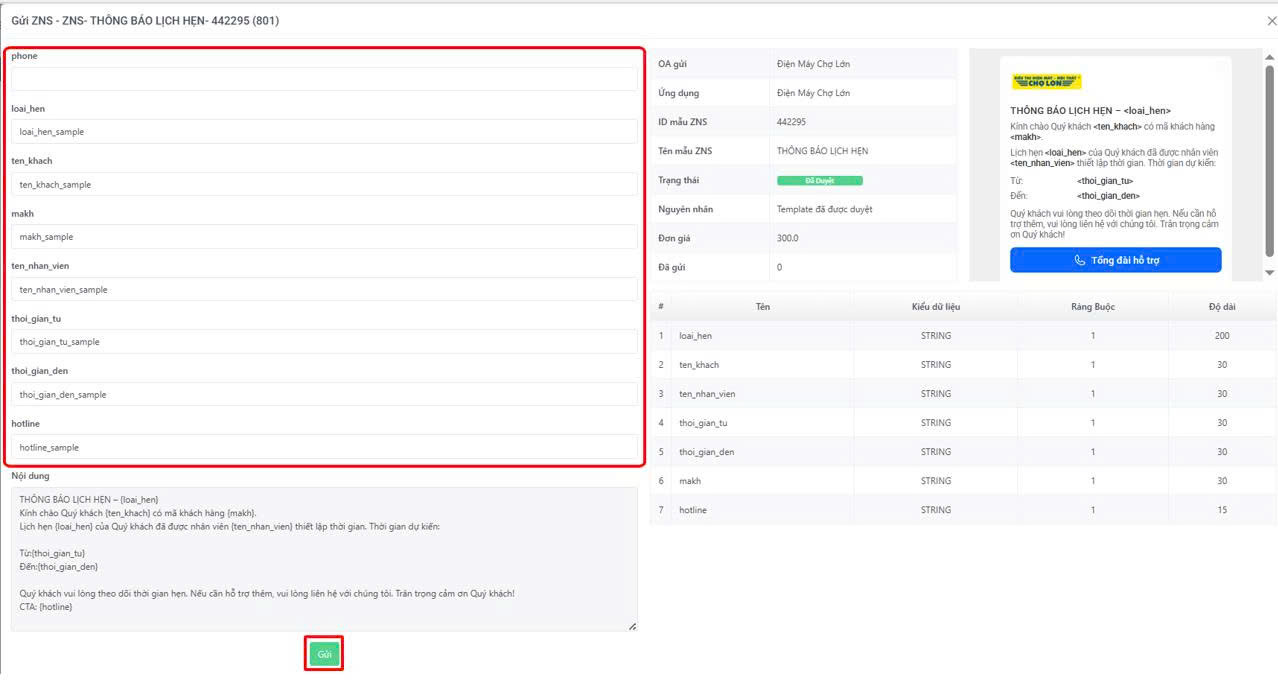Click the hotline input field

click(x=324, y=447)
